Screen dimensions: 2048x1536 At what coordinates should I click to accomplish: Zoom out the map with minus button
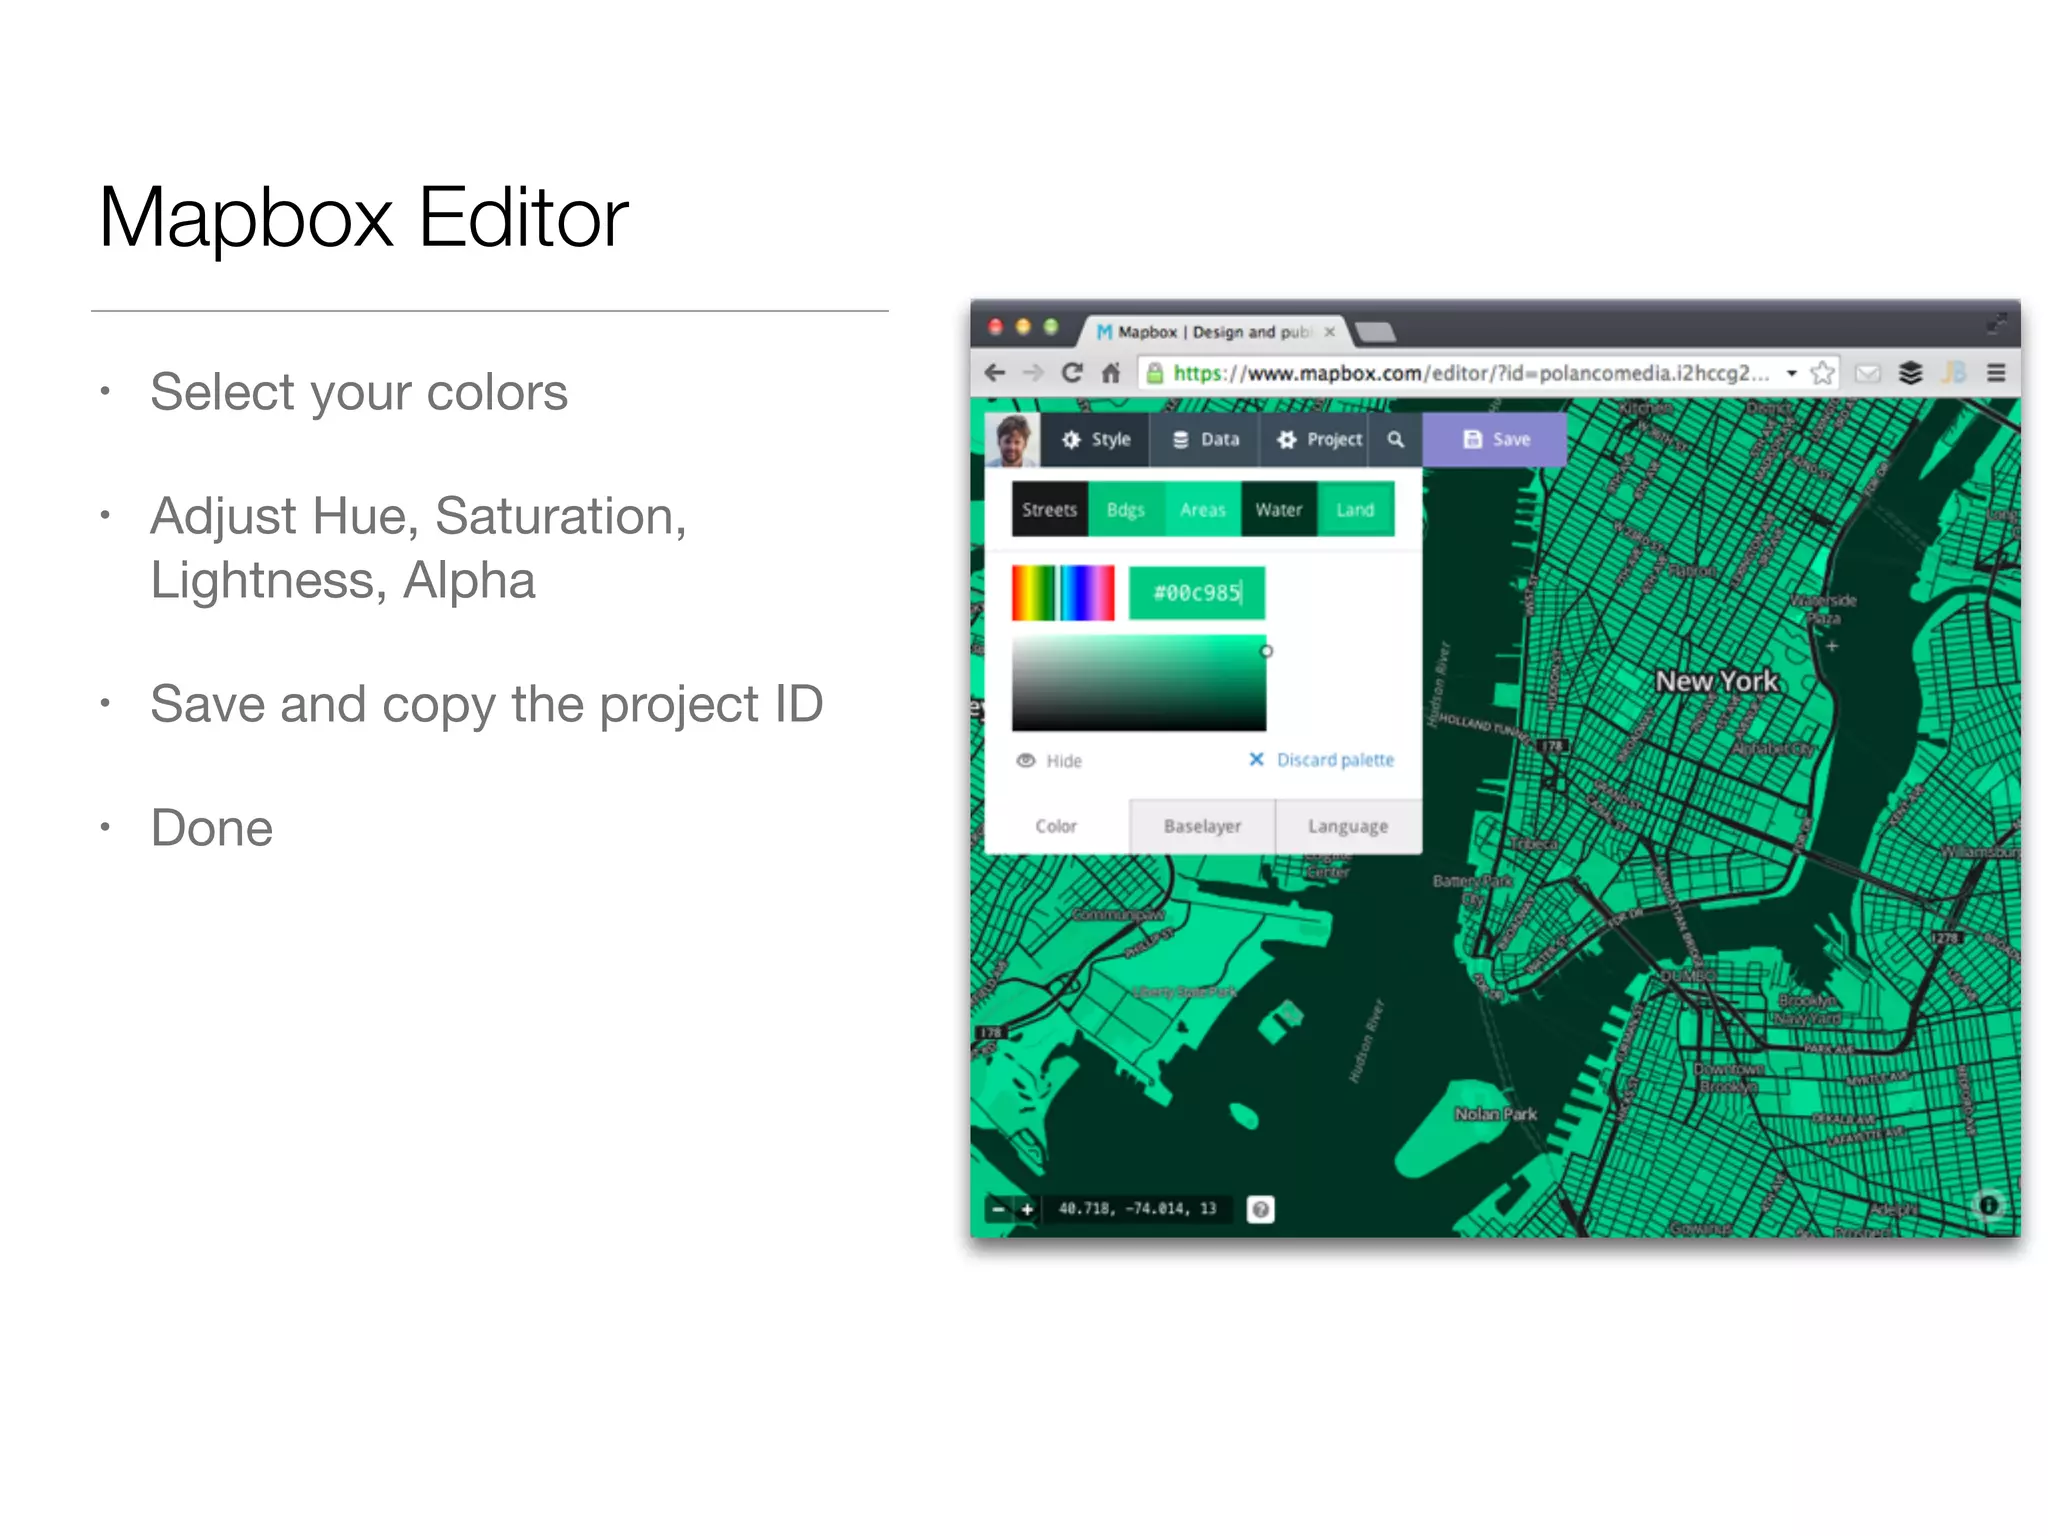pyautogui.click(x=998, y=1209)
